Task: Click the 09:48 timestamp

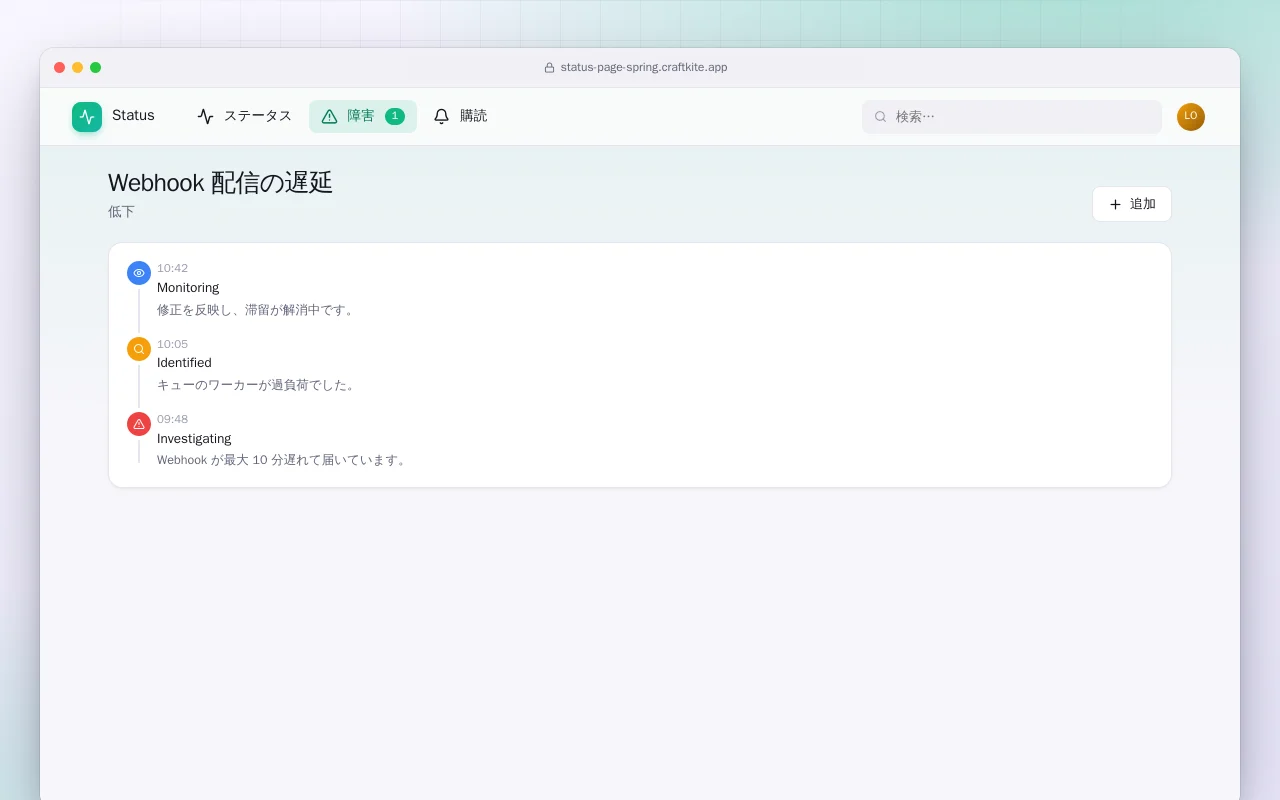Action: tap(172, 419)
